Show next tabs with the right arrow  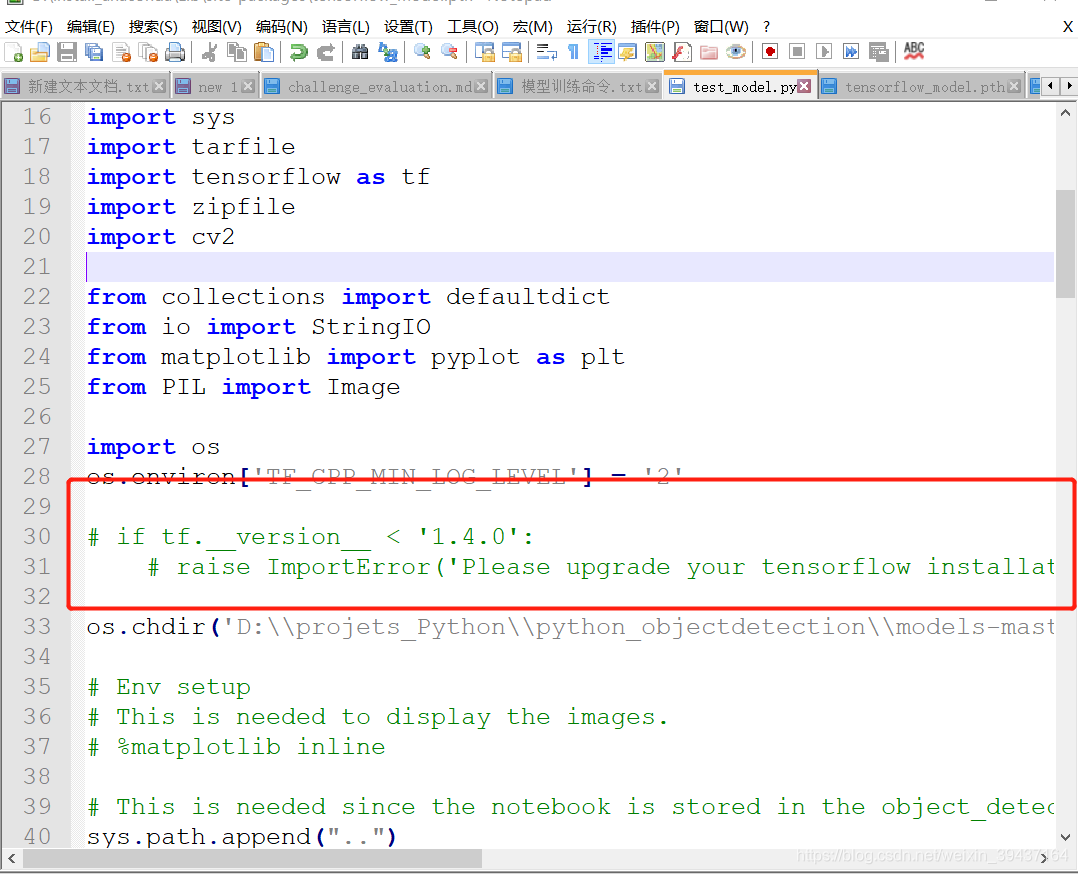click(x=1068, y=86)
